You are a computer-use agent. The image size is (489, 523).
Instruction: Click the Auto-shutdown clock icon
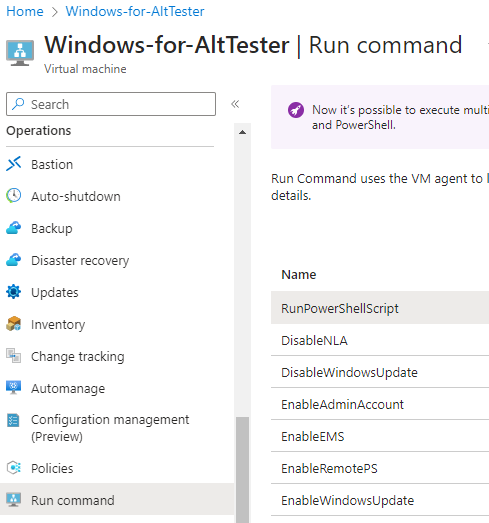pos(14,196)
